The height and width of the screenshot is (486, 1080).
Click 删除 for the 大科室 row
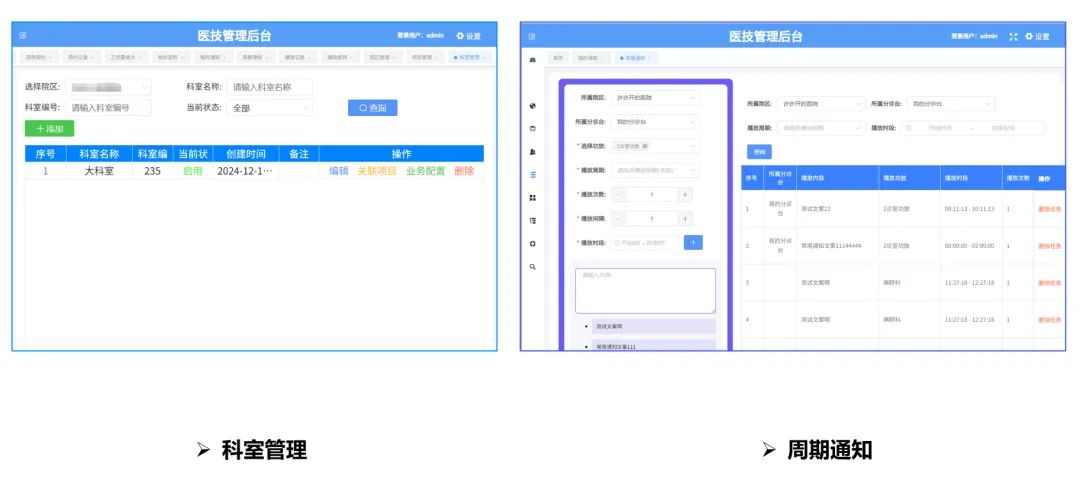click(x=464, y=171)
